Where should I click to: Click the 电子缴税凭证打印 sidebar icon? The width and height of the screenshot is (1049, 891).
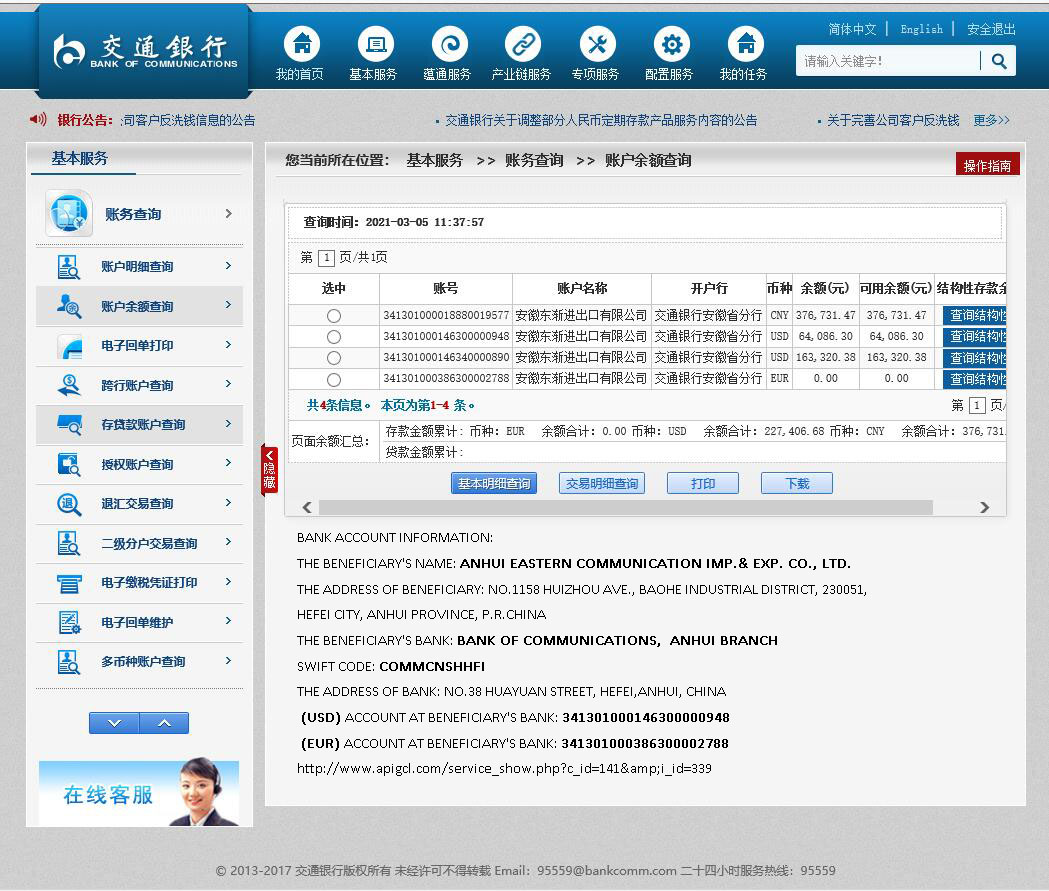pyautogui.click(x=69, y=583)
